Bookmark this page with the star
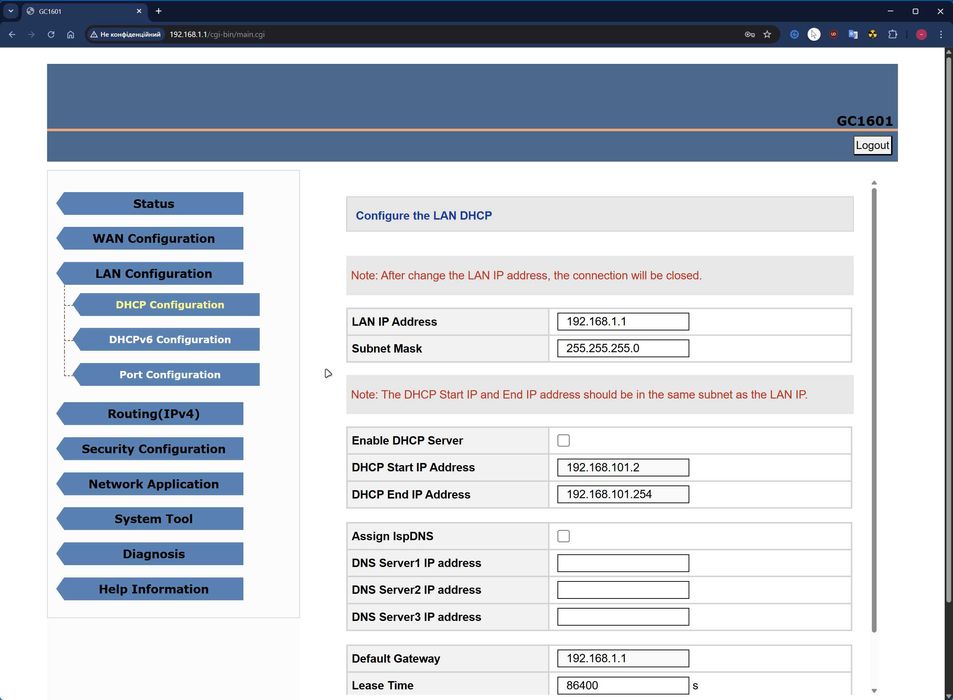953x700 pixels. click(767, 35)
